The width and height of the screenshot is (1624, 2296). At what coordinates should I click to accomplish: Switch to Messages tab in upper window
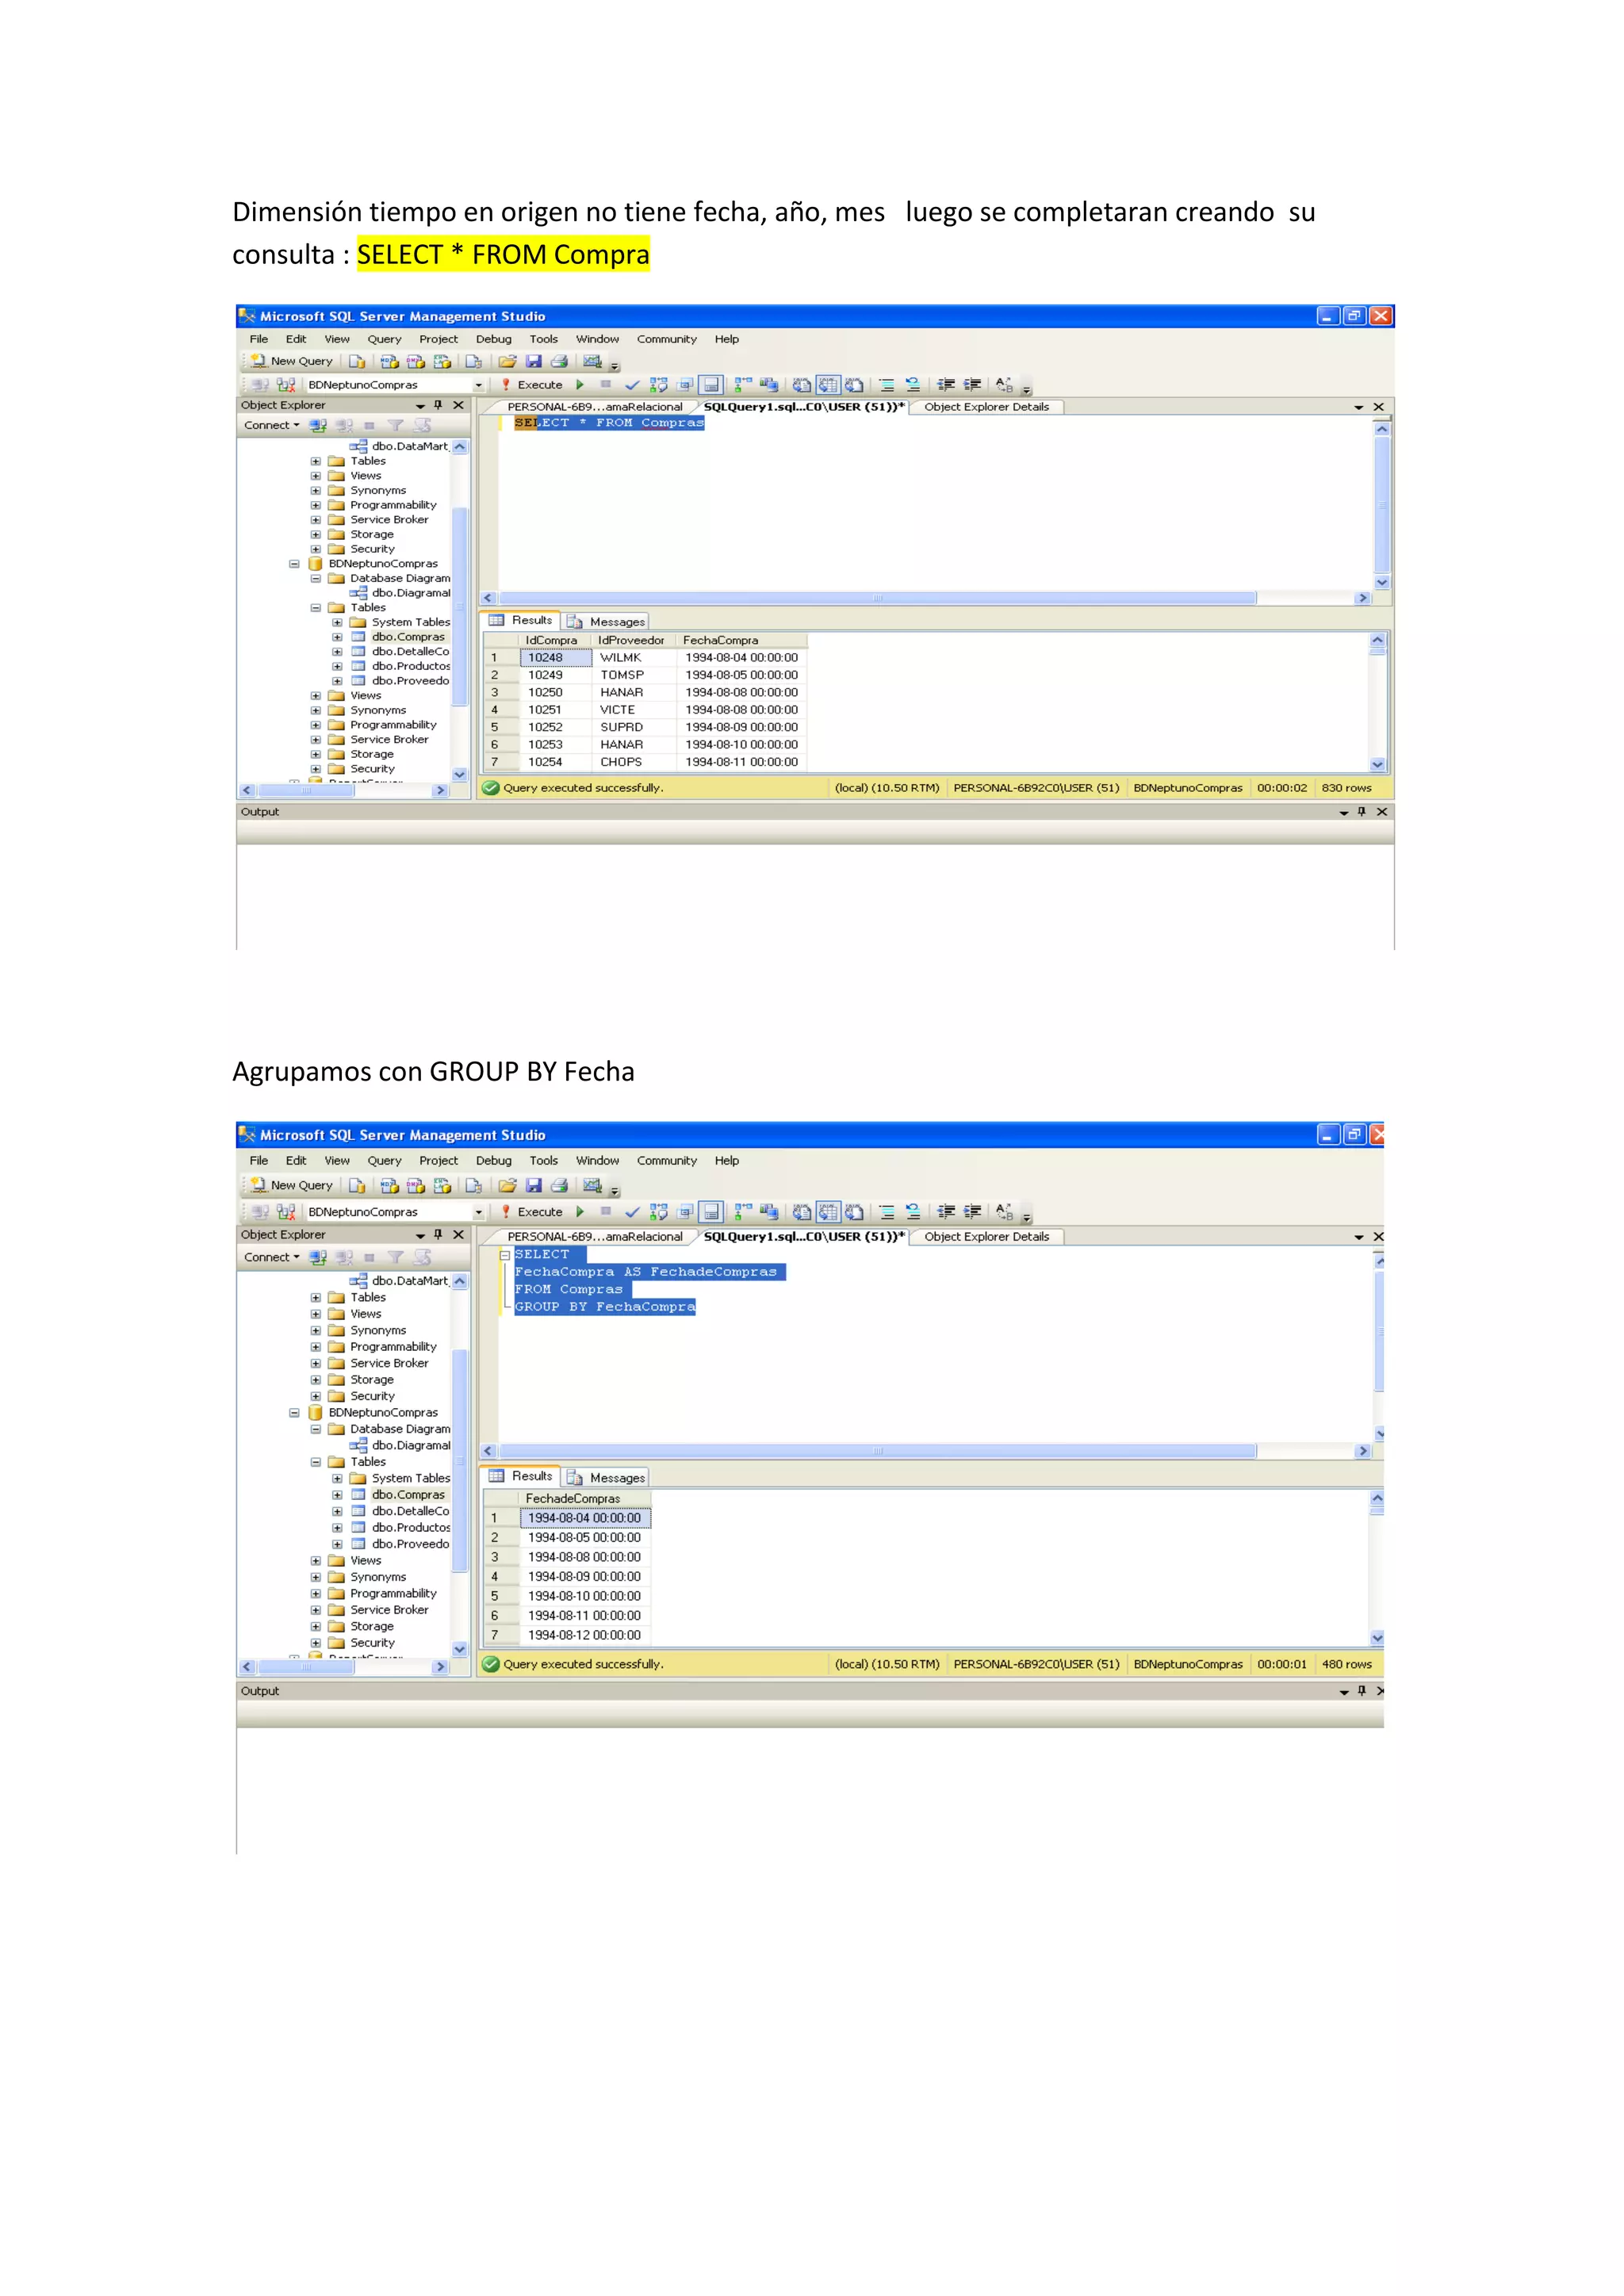[606, 622]
